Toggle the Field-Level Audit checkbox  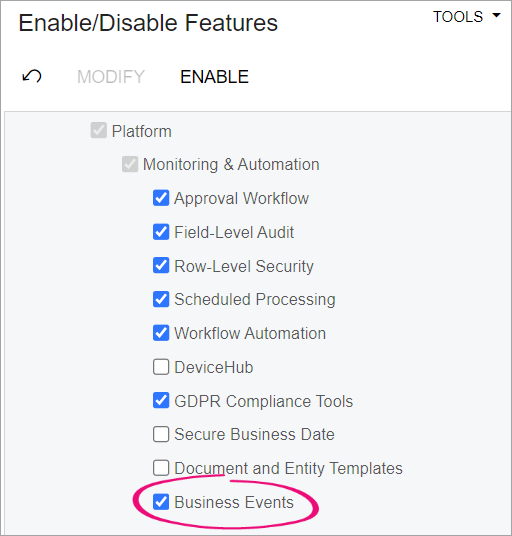tap(161, 232)
